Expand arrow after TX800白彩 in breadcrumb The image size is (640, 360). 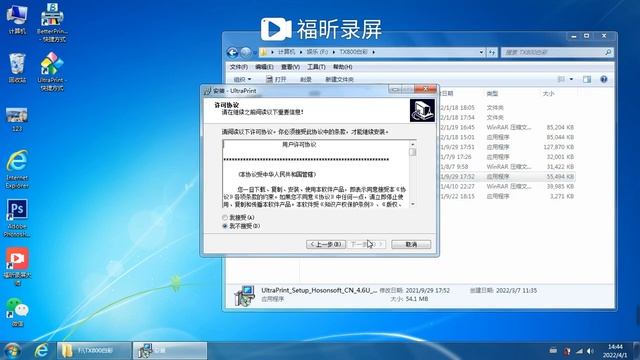[x=373, y=52]
